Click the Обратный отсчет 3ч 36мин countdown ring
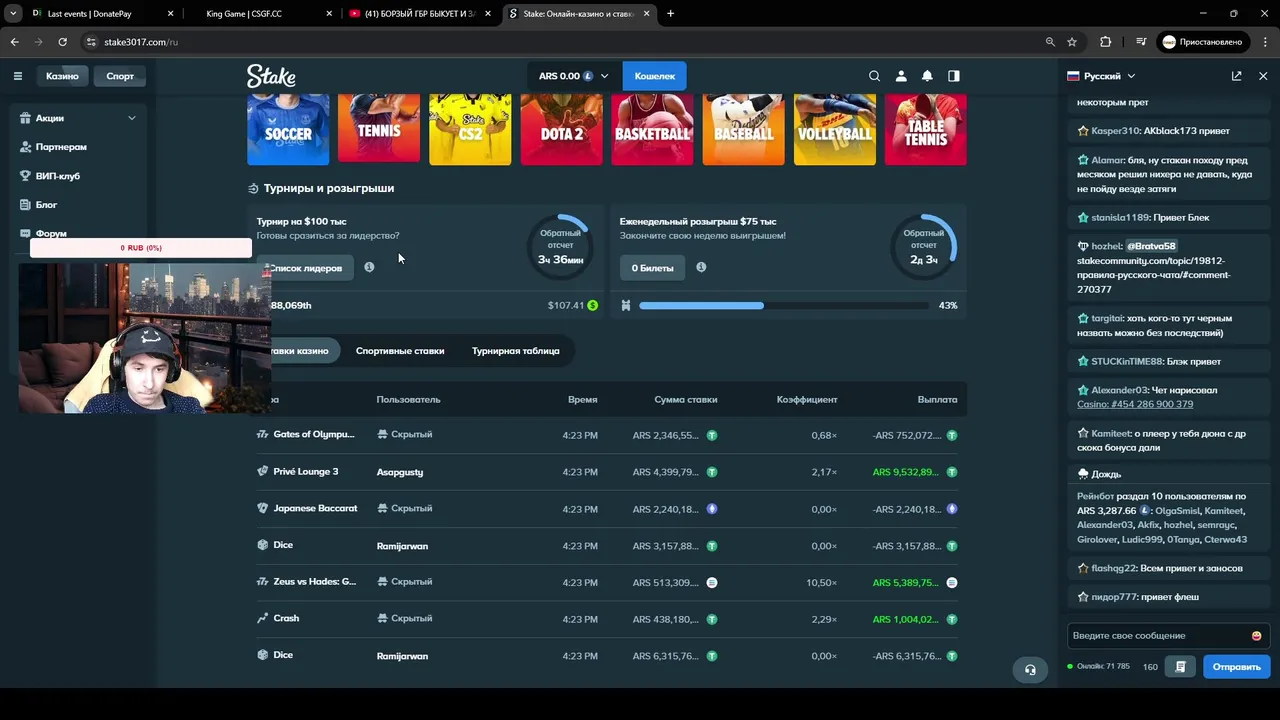This screenshot has height=720, width=1280. coord(560,246)
